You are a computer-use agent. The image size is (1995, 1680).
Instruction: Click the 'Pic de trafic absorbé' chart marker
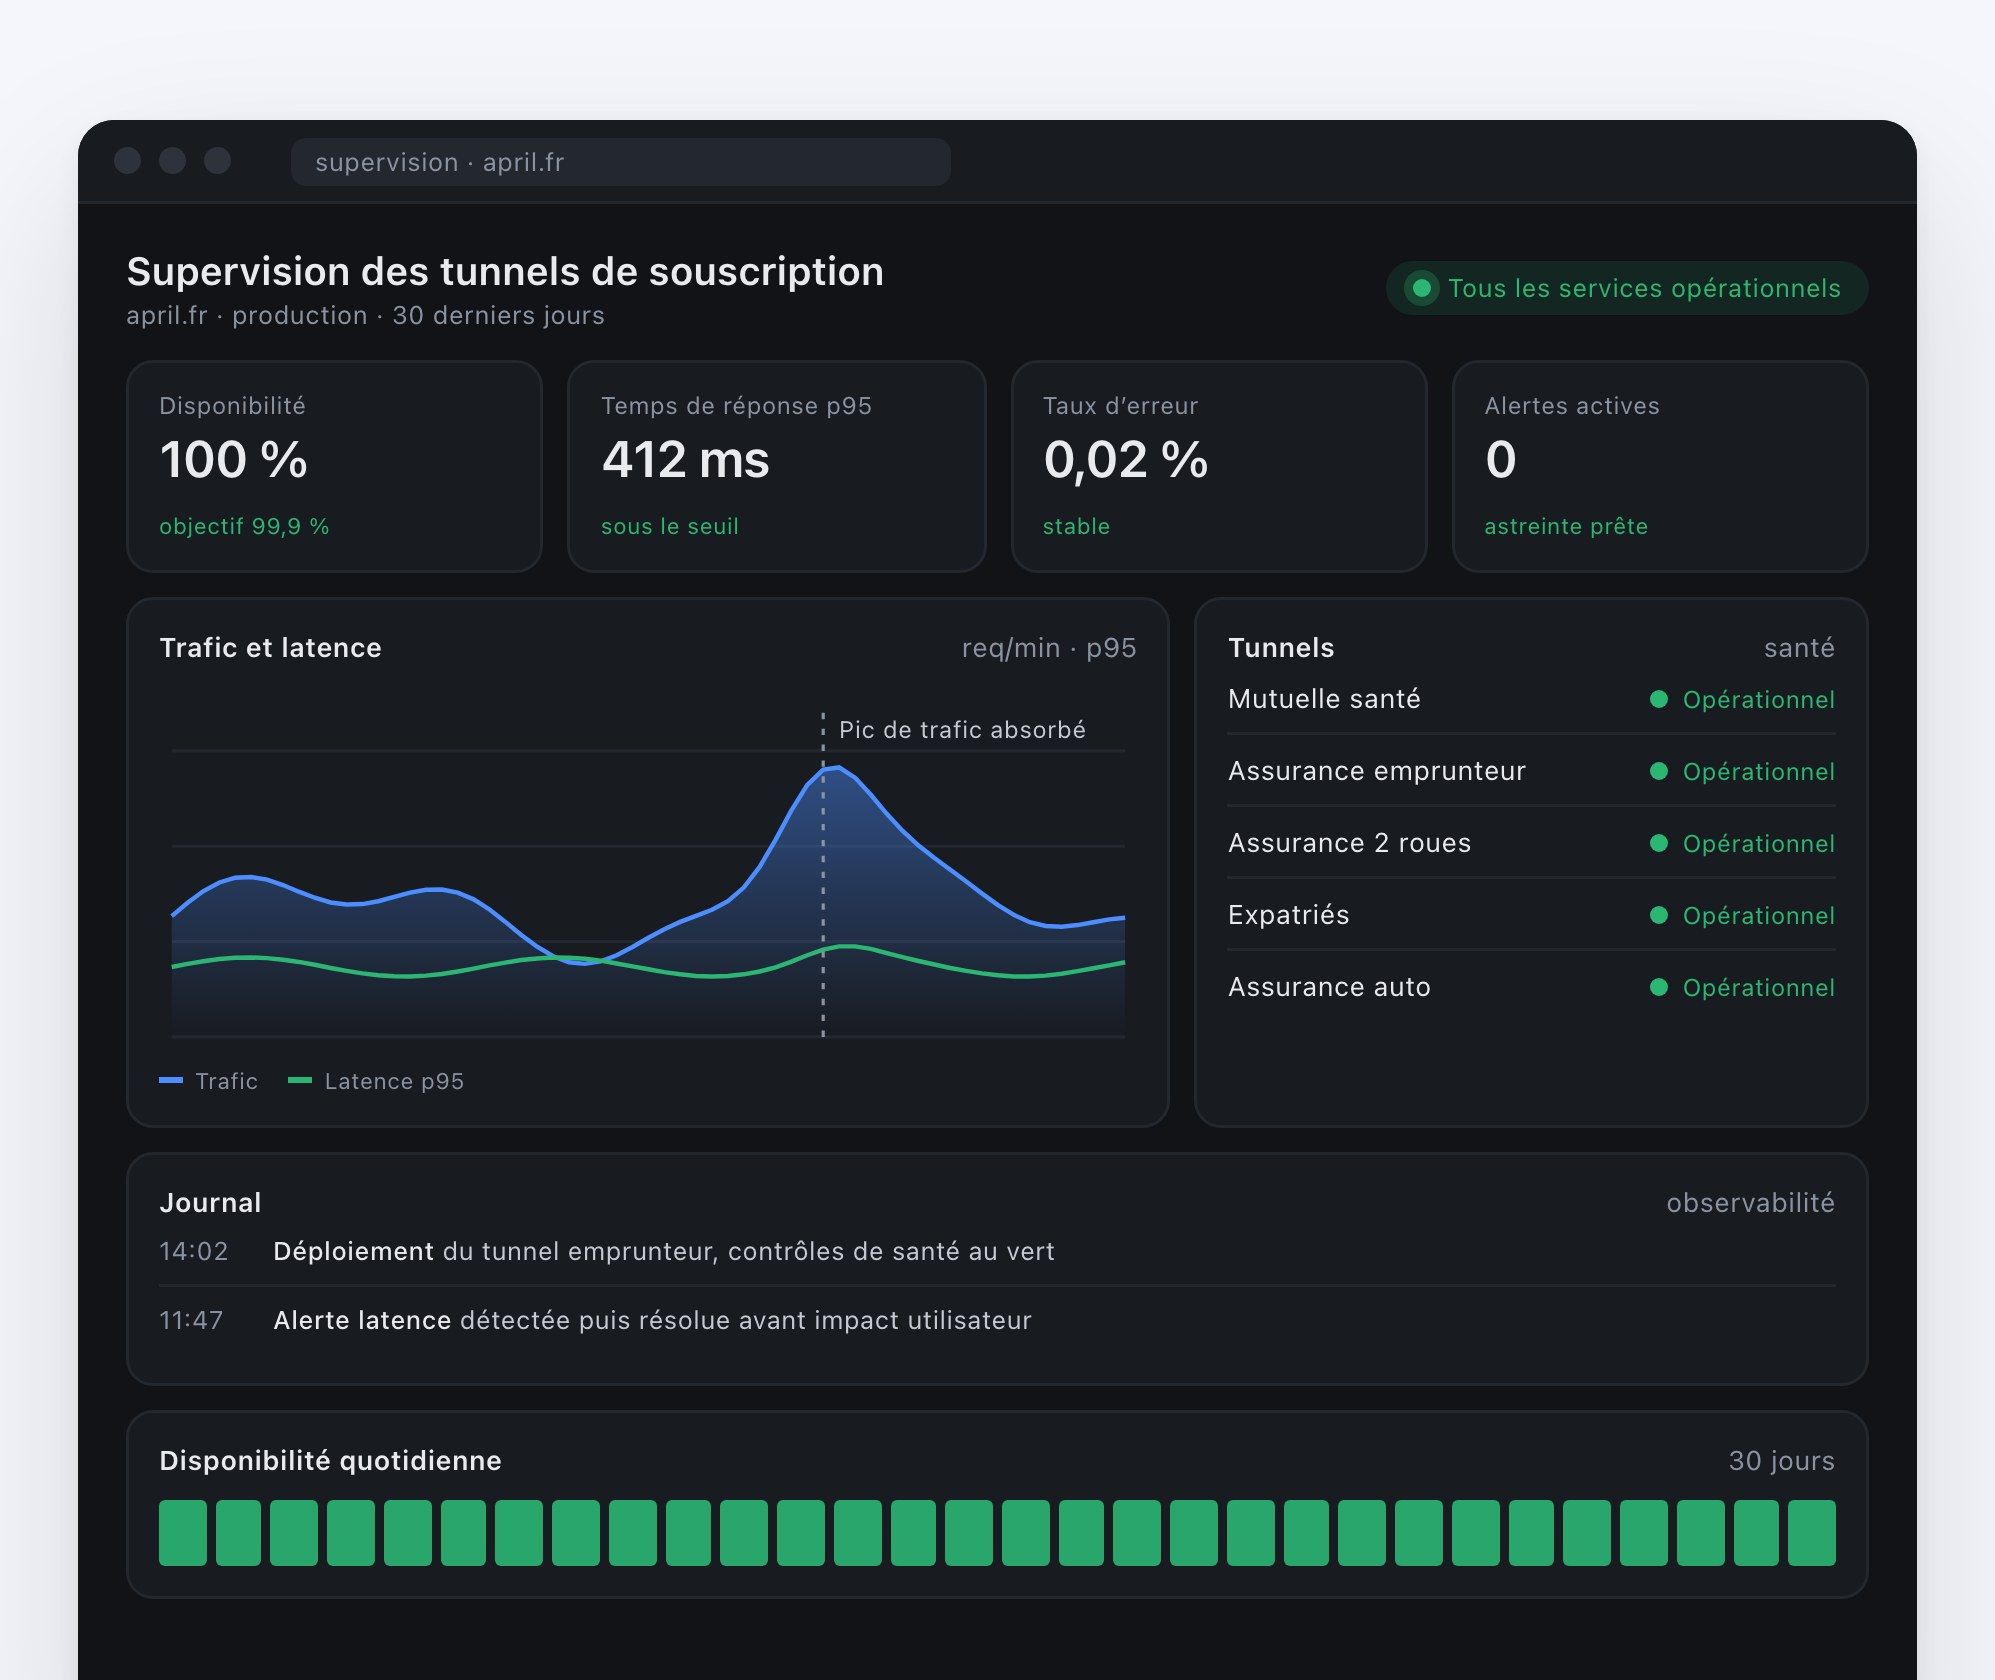pyautogui.click(x=962, y=730)
